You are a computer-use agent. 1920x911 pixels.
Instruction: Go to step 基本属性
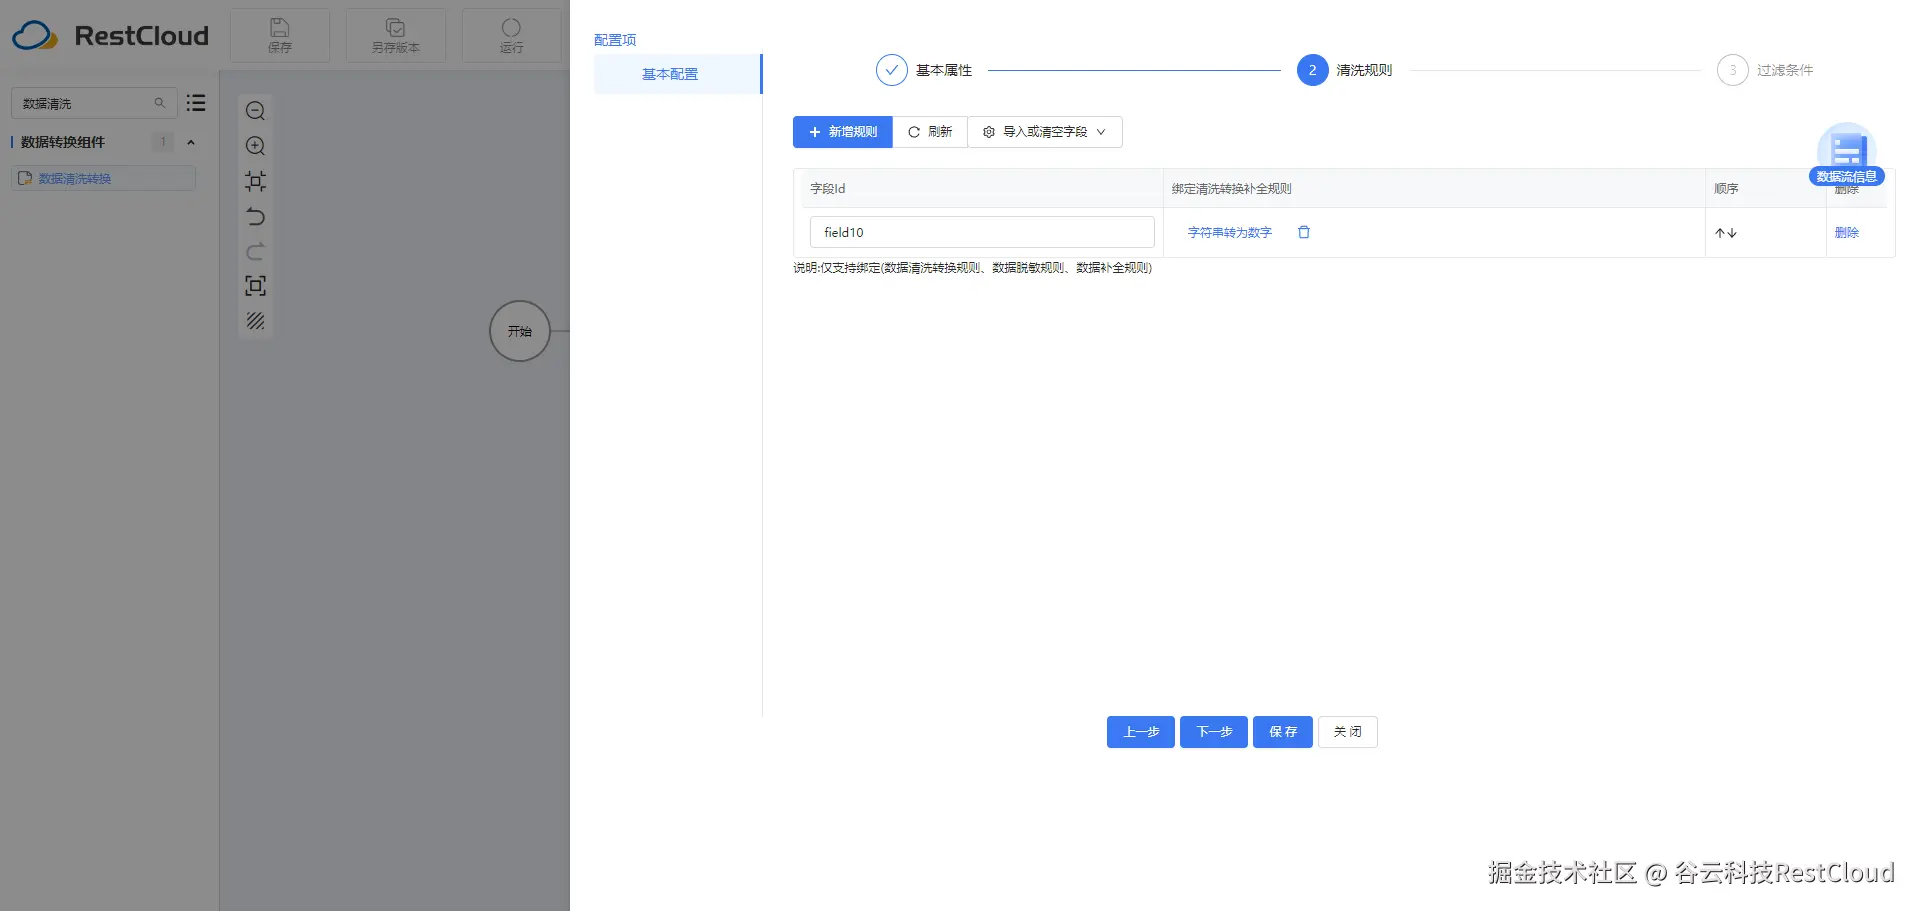click(x=924, y=70)
